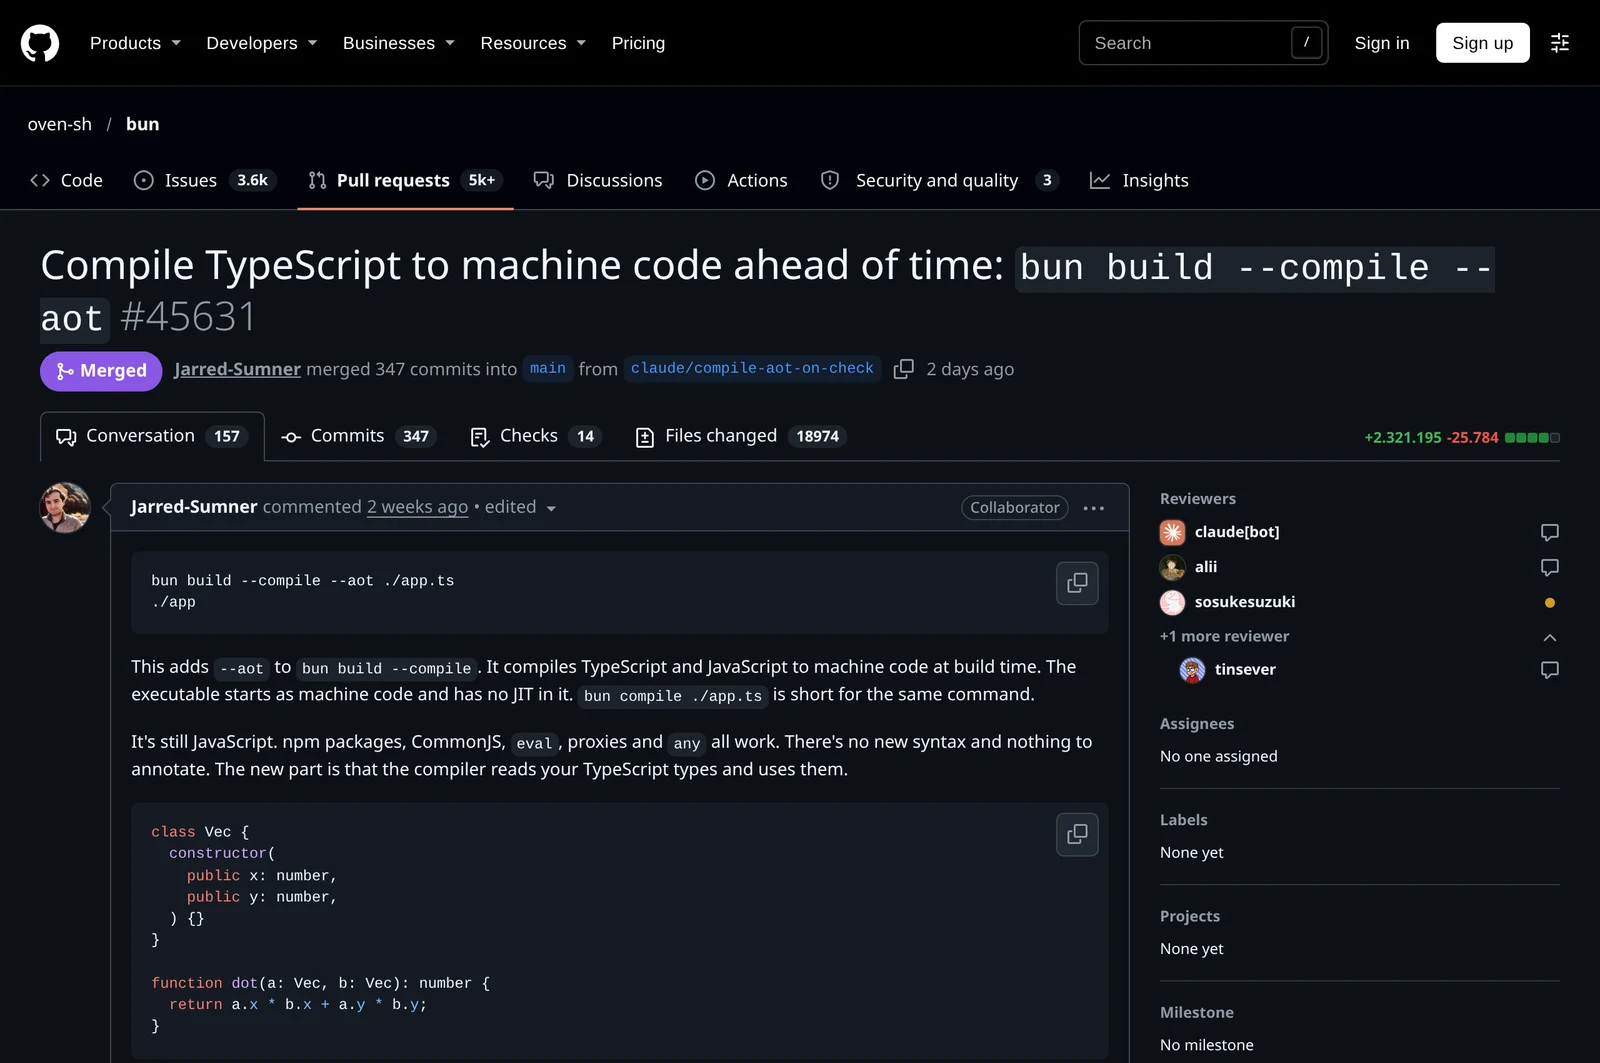Viewport: 1600px width, 1063px height.
Task: Open tinsever reviewer avatar
Action: pyautogui.click(x=1192, y=670)
